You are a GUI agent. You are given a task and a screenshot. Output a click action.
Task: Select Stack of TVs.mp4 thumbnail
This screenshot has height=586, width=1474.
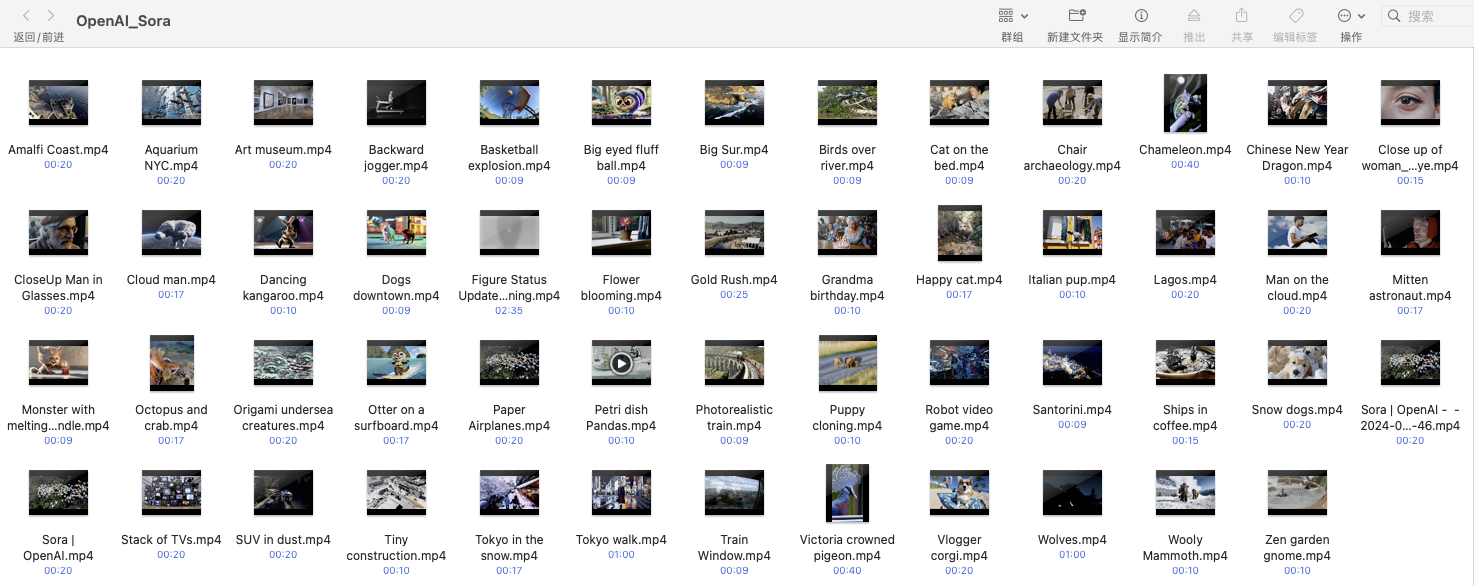point(171,493)
